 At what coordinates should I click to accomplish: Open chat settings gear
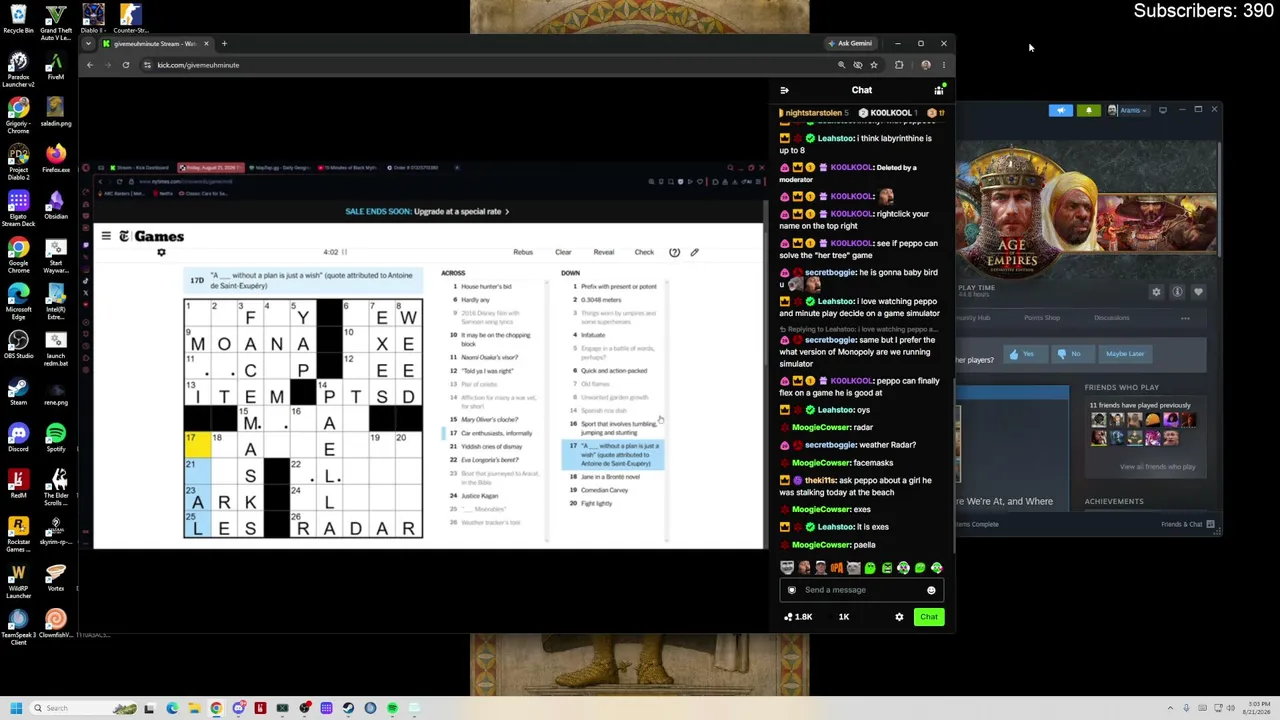899,617
